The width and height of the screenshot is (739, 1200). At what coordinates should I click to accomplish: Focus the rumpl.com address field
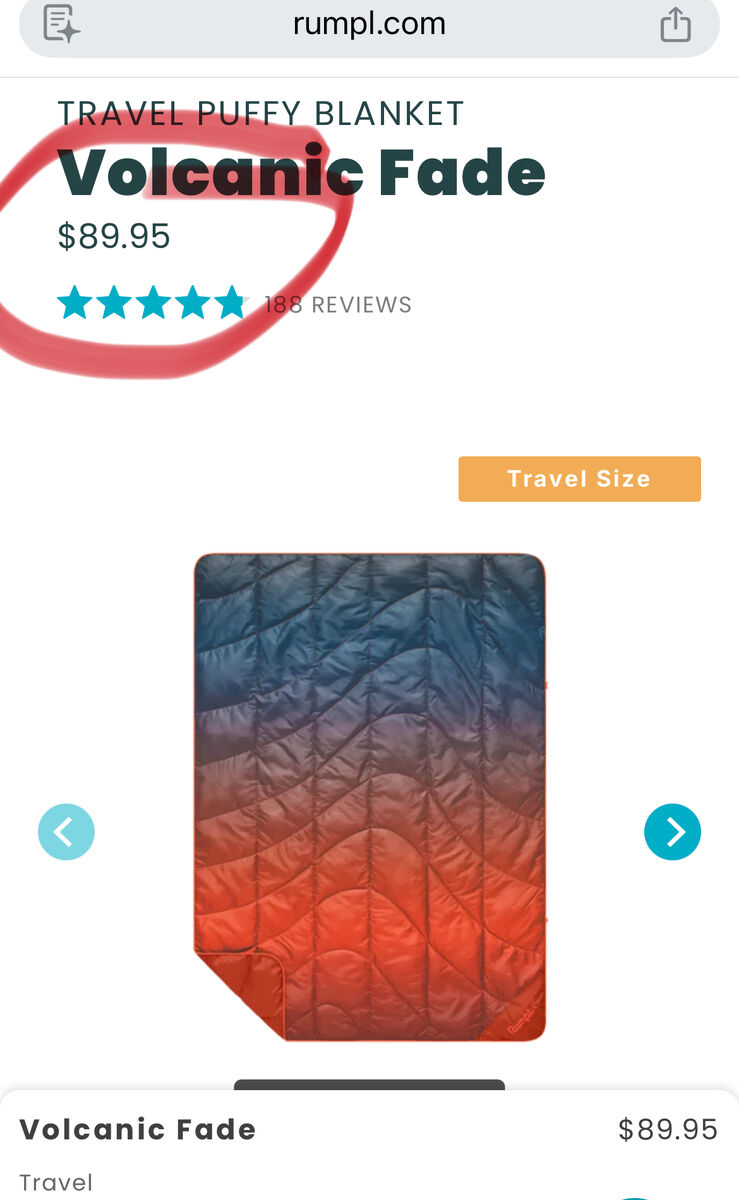pos(369,24)
